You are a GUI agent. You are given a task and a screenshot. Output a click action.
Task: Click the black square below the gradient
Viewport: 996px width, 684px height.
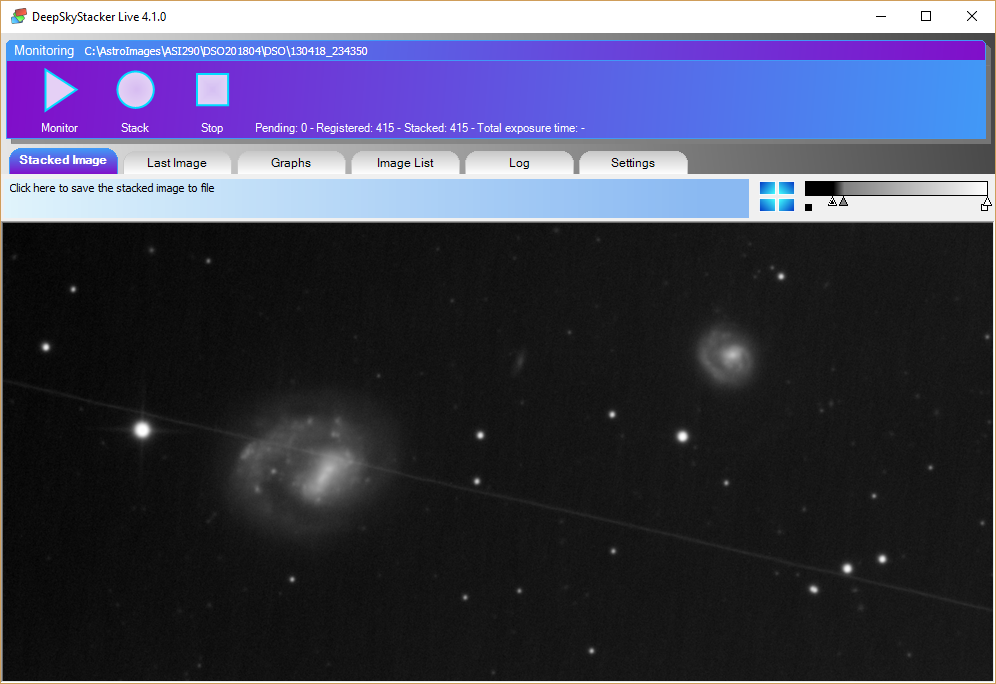tap(808, 208)
